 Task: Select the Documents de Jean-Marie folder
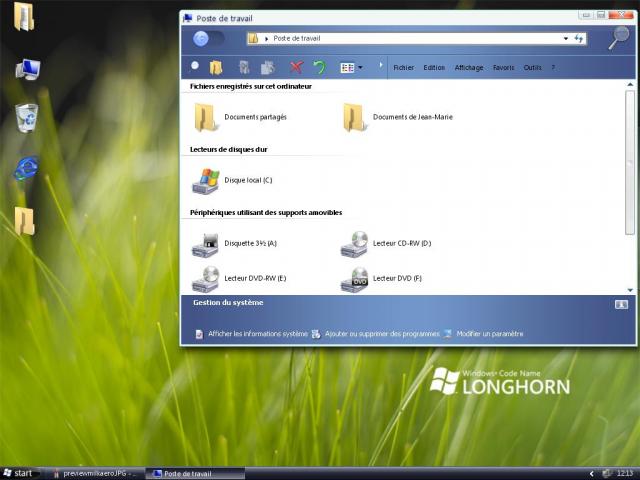click(398, 117)
